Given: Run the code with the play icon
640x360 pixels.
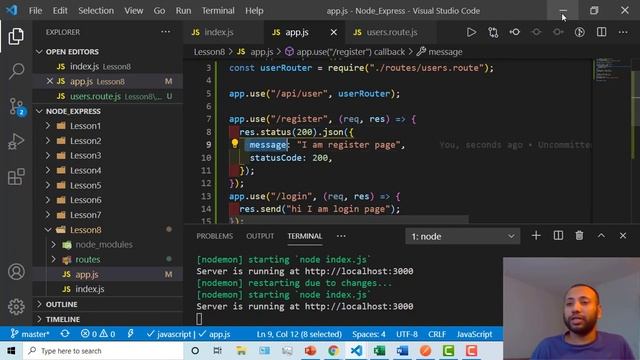Looking at the screenshot, I should pyautogui.click(x=471, y=32).
